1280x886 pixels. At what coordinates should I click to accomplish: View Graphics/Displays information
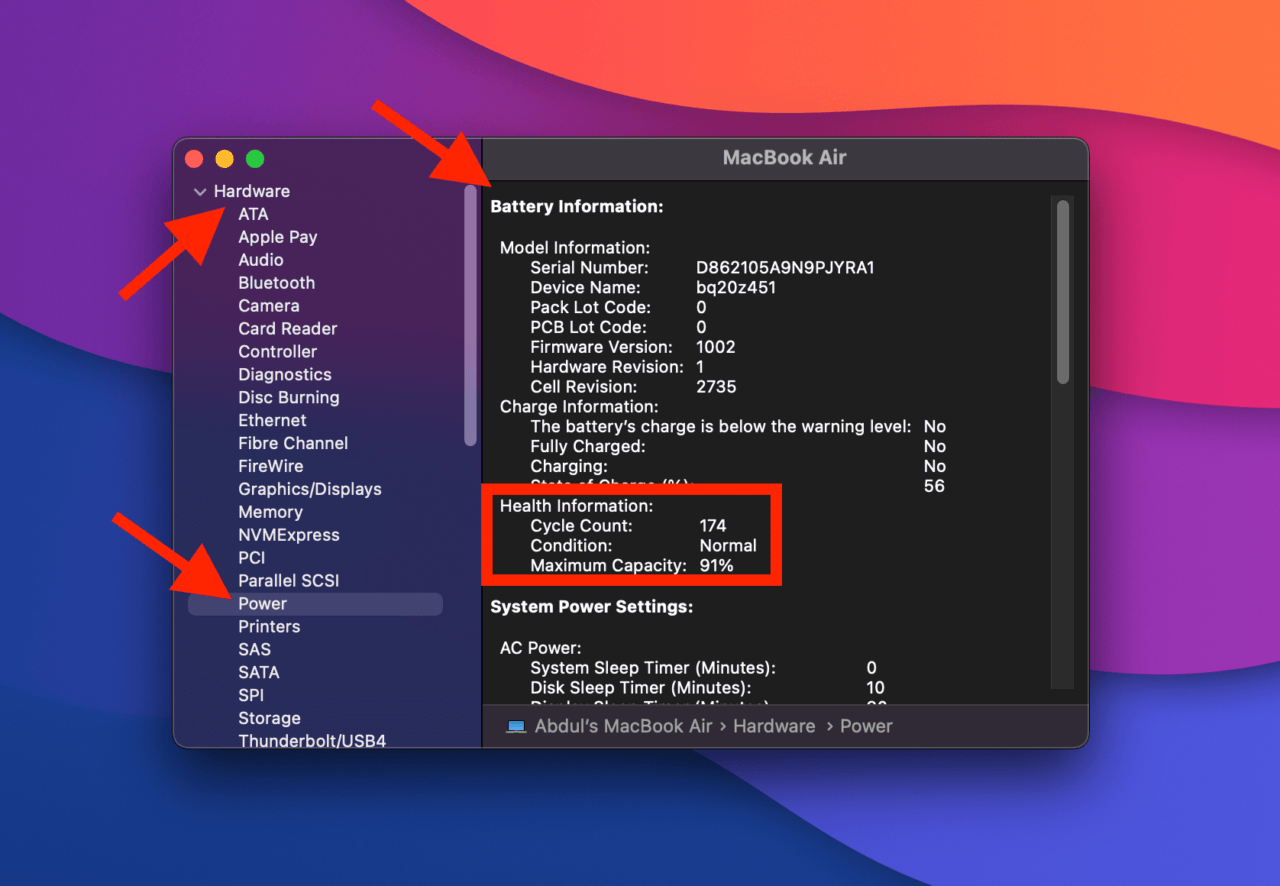309,489
